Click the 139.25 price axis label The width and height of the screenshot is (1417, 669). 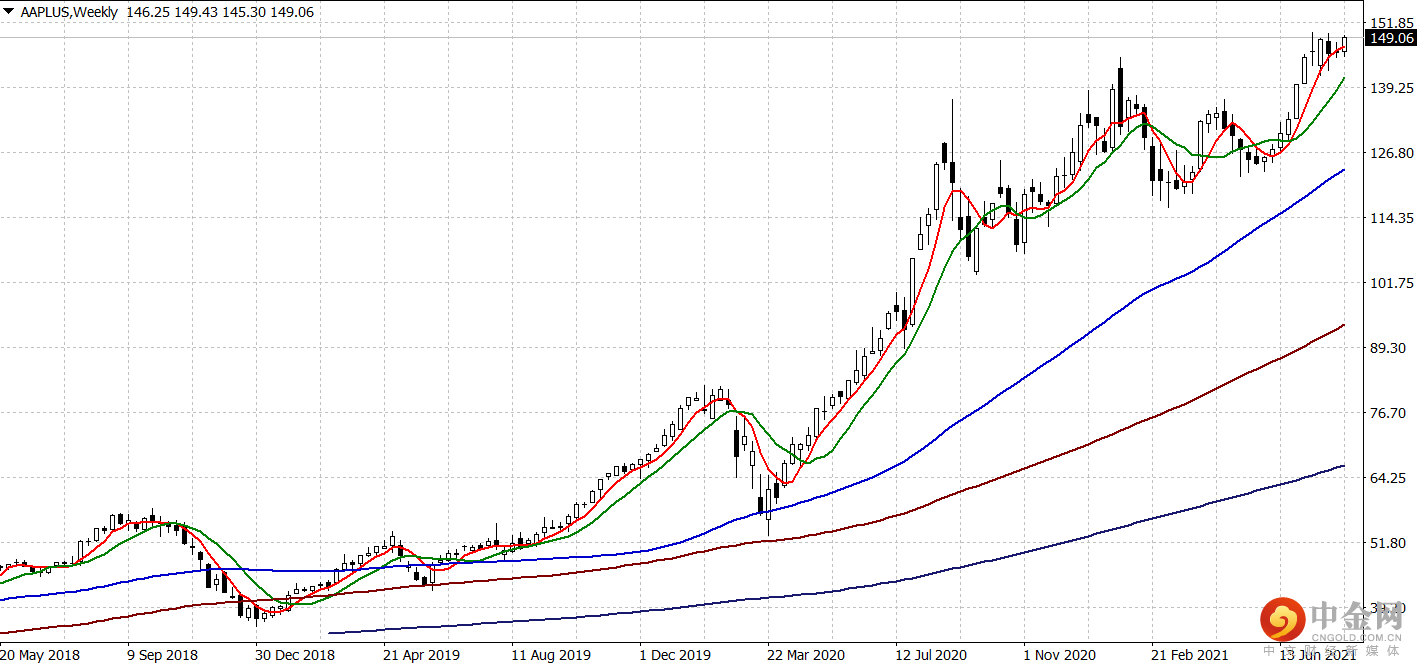click(1391, 88)
